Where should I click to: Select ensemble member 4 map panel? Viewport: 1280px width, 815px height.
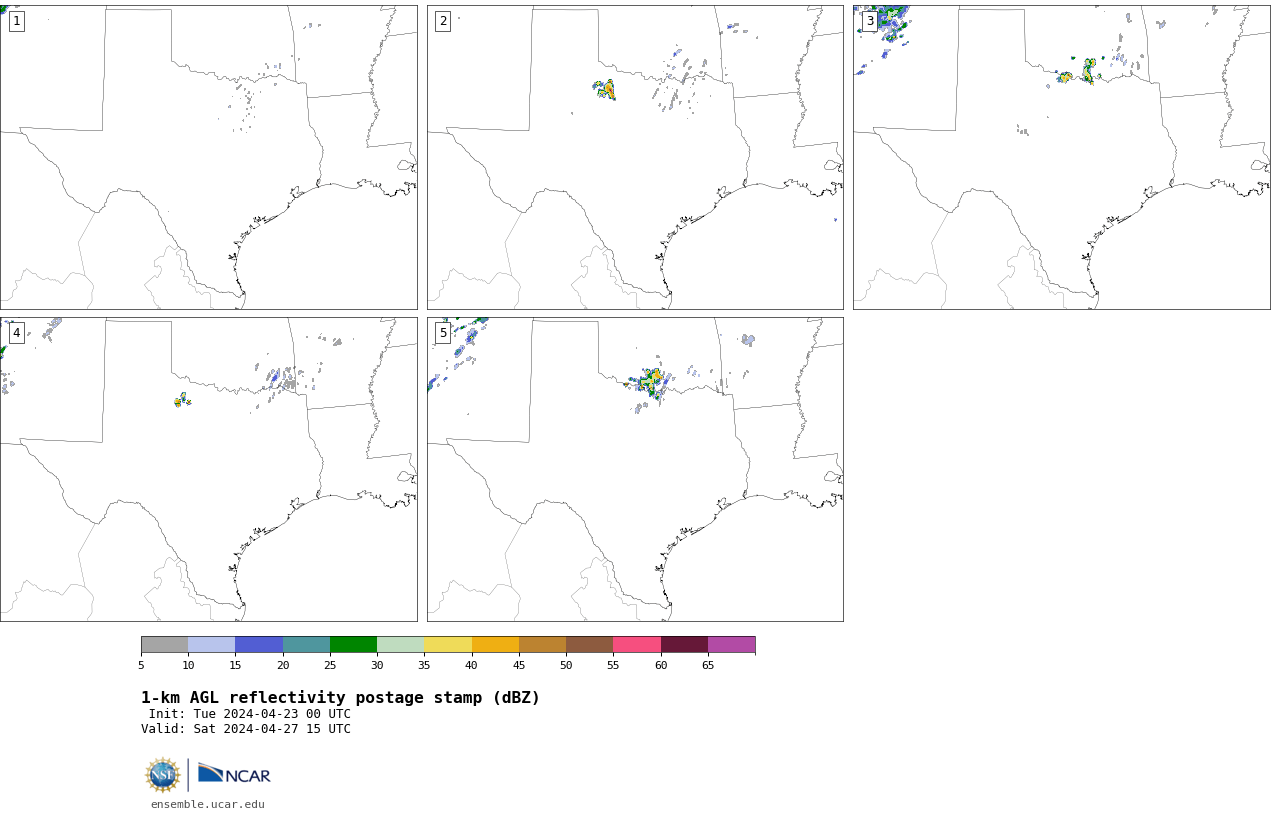(x=208, y=469)
